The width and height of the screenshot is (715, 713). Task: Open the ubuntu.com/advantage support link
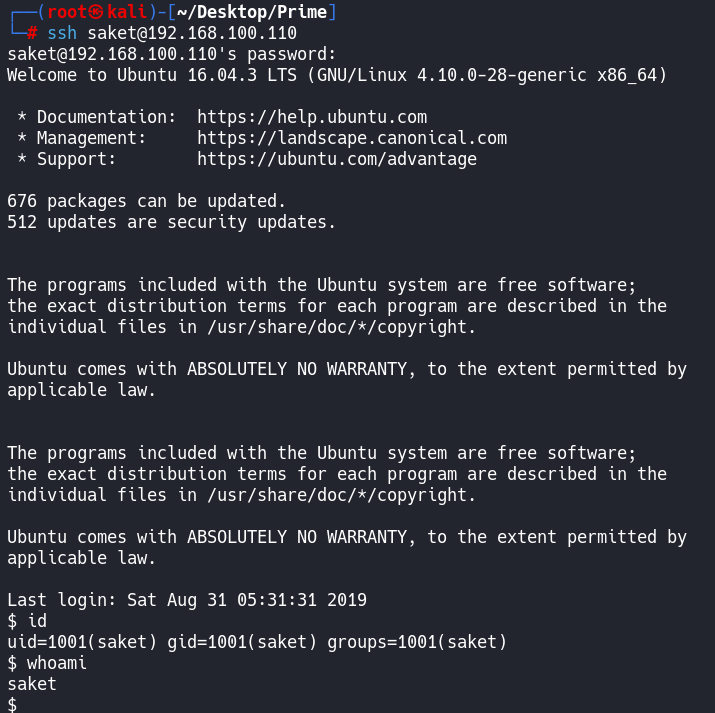[337, 159]
